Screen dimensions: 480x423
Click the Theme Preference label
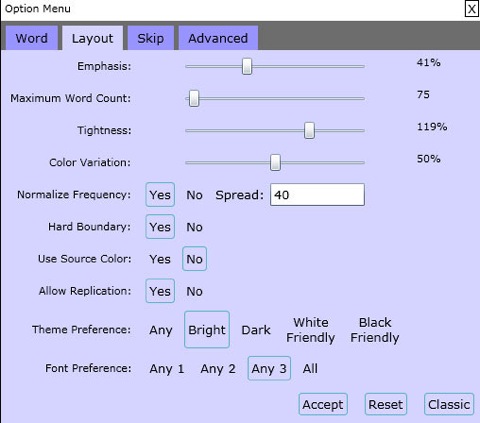[x=82, y=330]
